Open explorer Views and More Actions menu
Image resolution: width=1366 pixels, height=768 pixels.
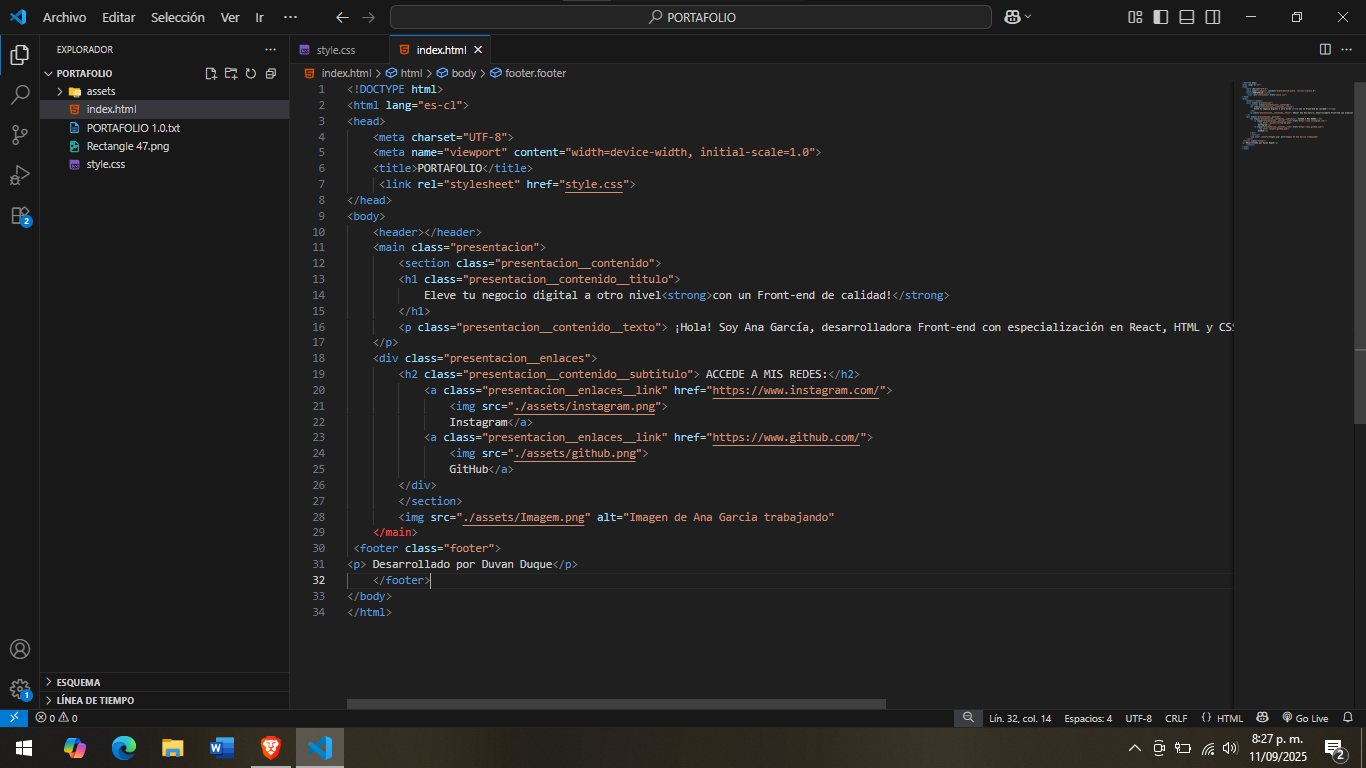[x=271, y=49]
